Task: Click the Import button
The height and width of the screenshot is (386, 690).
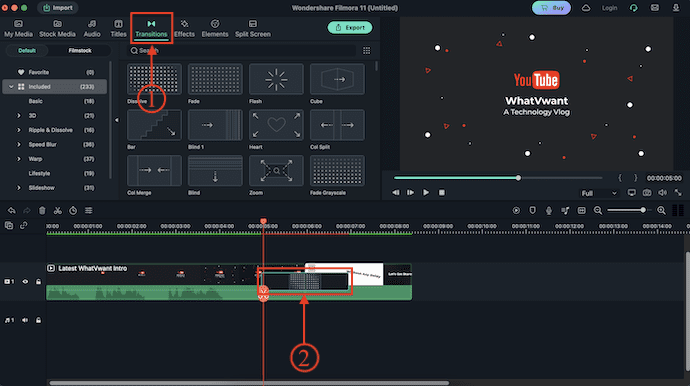Action: point(58,8)
